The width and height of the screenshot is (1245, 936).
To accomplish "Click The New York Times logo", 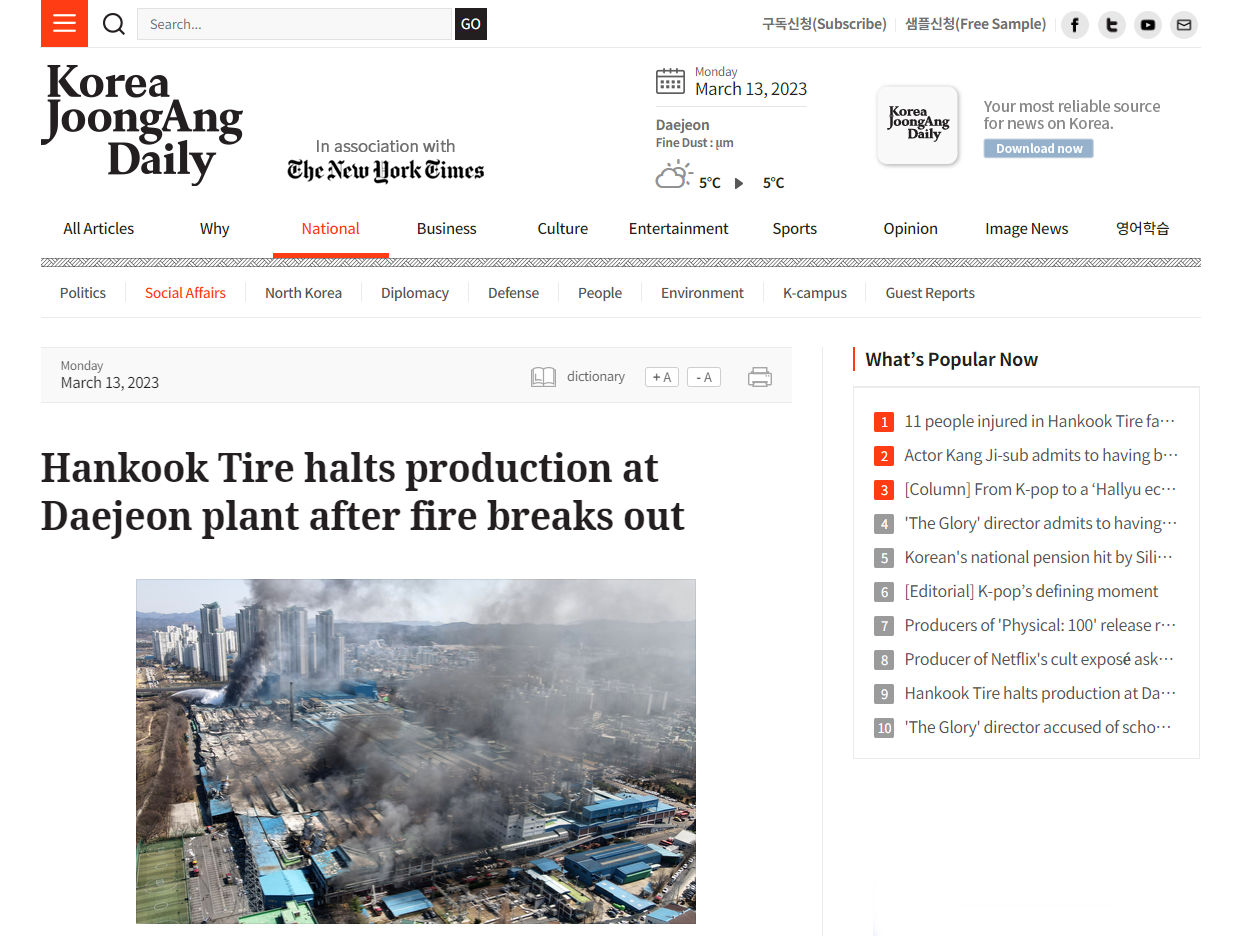I will pos(385,171).
